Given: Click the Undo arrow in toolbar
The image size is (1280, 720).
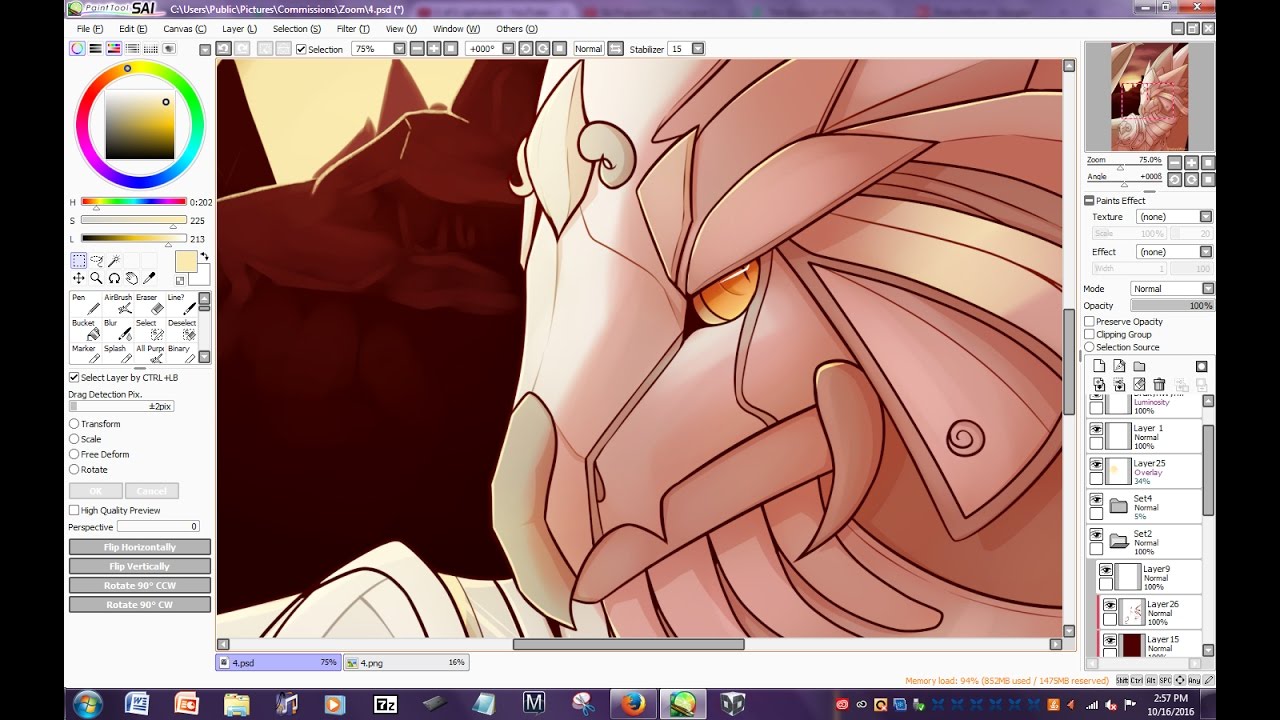Looking at the screenshot, I should 224,48.
